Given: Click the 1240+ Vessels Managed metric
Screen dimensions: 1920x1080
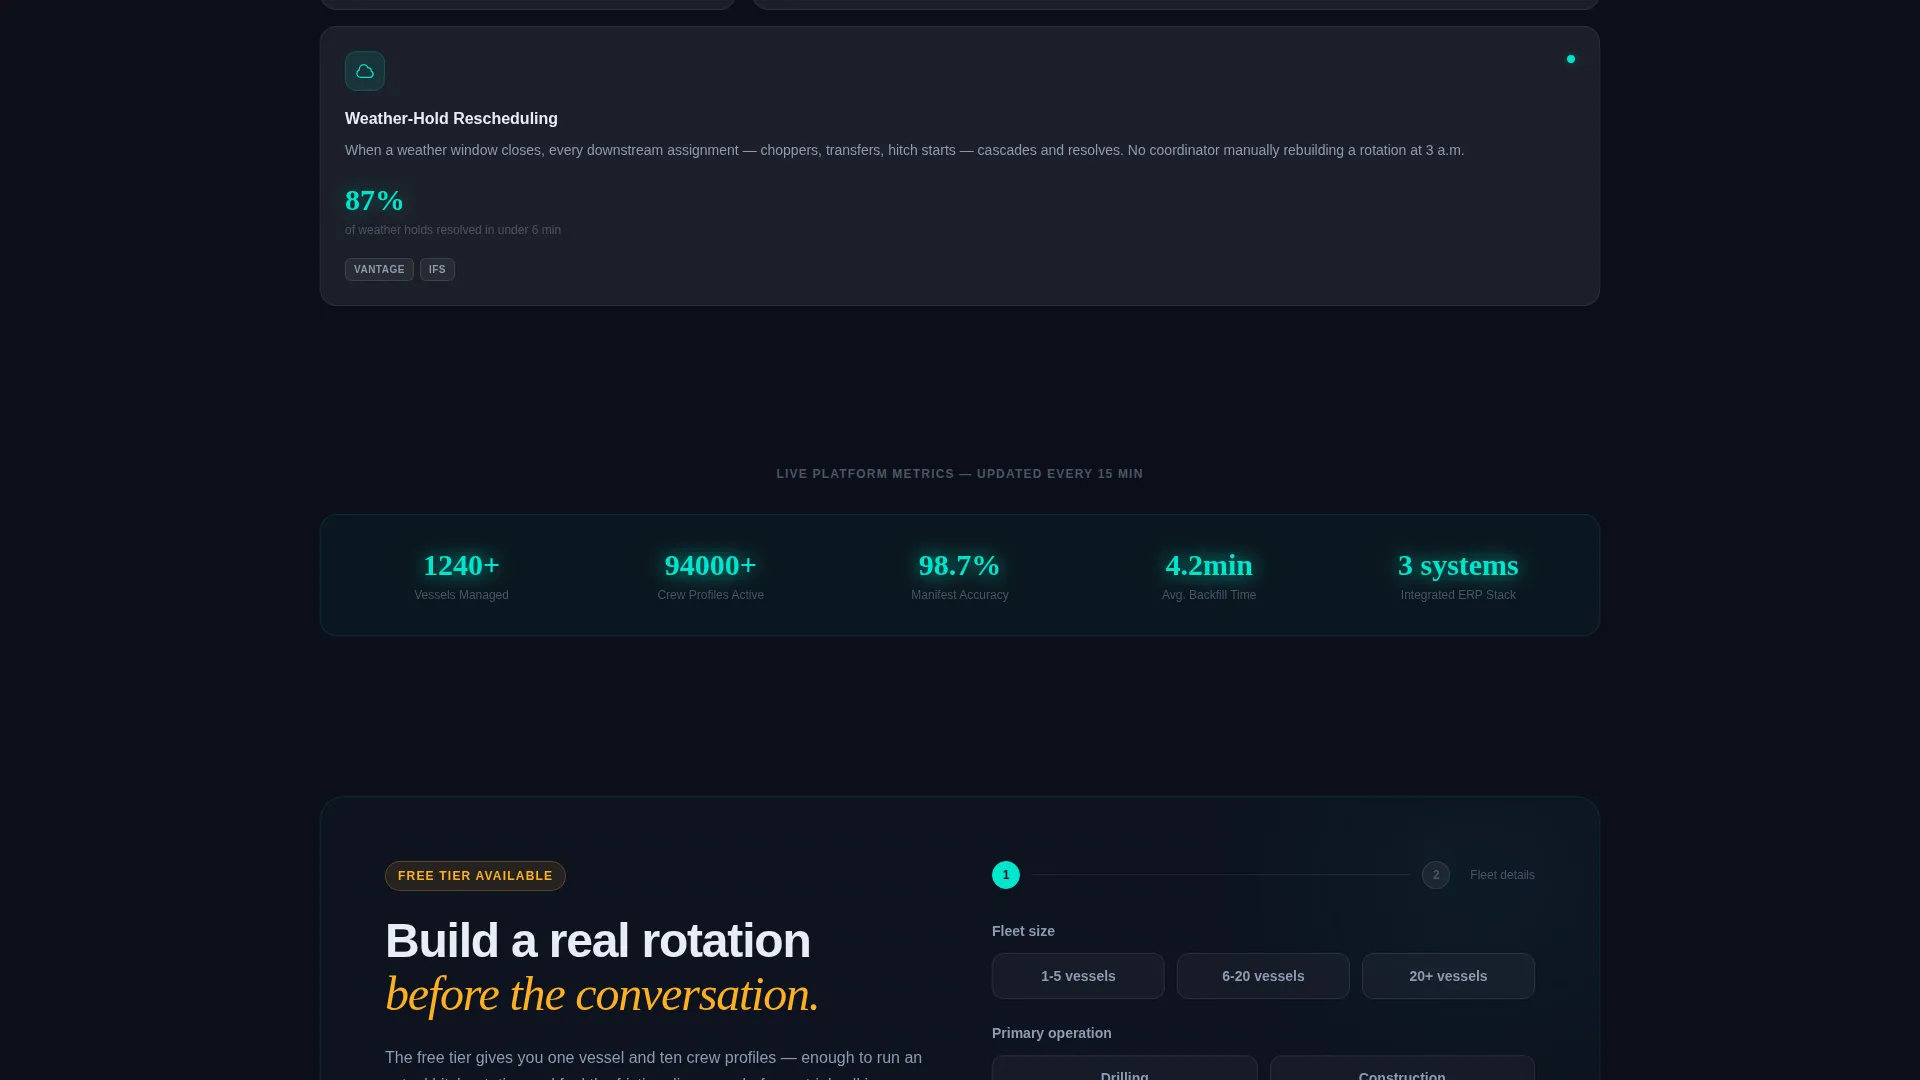Looking at the screenshot, I should click(x=461, y=576).
